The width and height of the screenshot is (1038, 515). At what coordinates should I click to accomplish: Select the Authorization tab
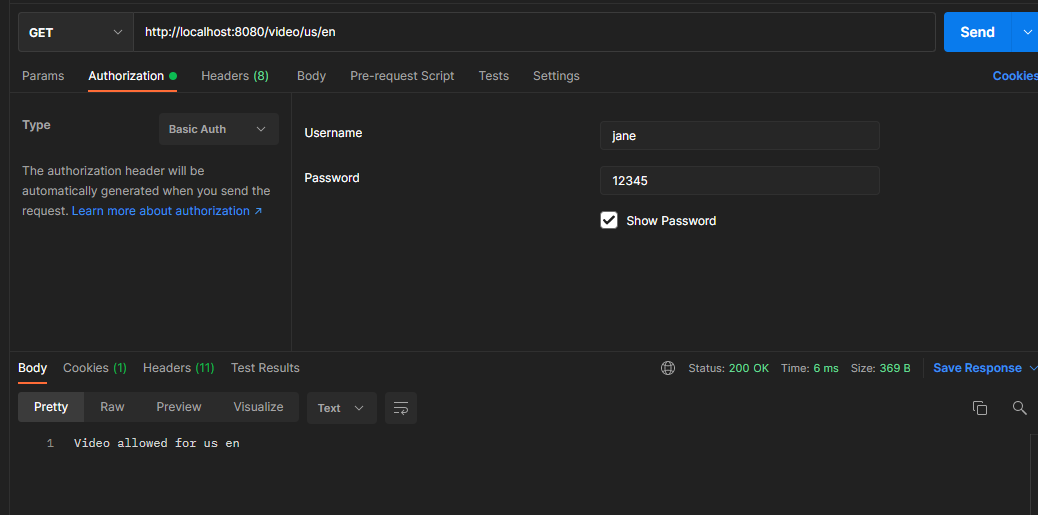coord(132,76)
